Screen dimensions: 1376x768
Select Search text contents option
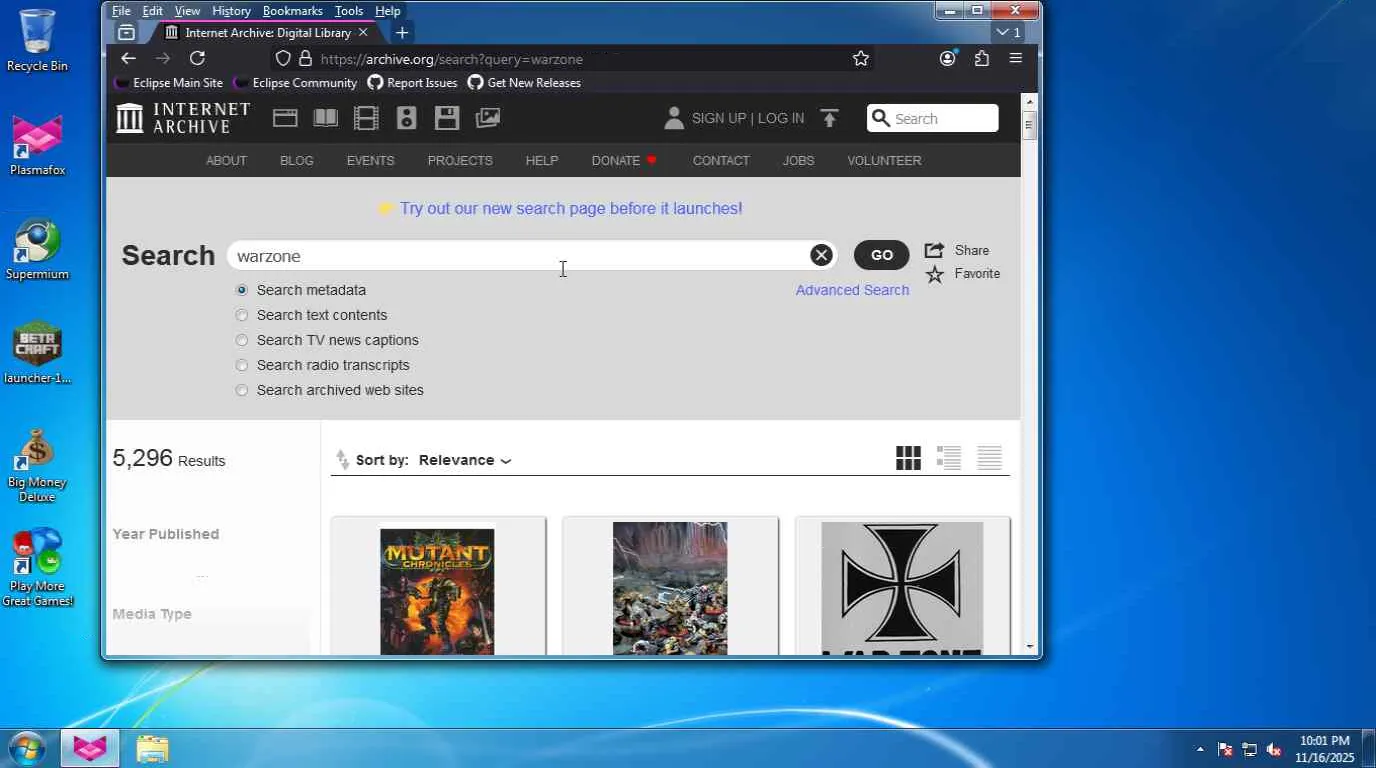point(241,315)
